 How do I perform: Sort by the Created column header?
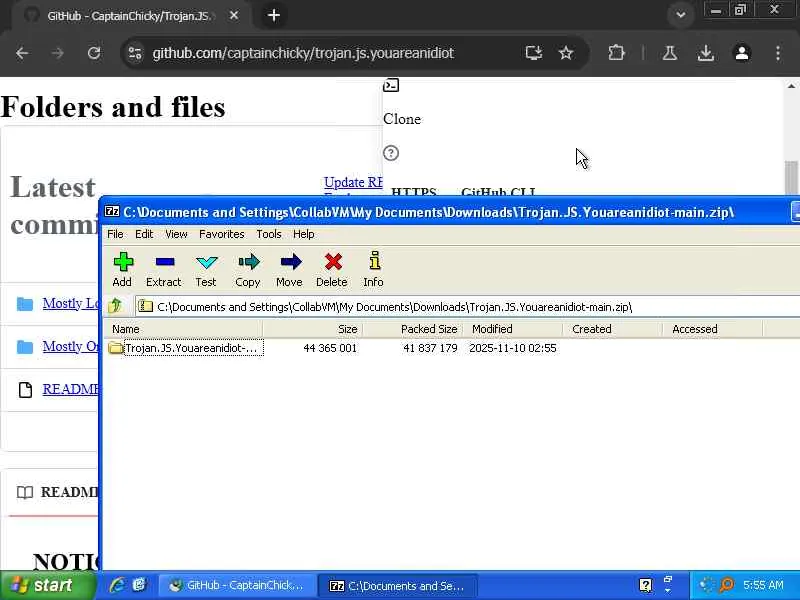[613, 329]
